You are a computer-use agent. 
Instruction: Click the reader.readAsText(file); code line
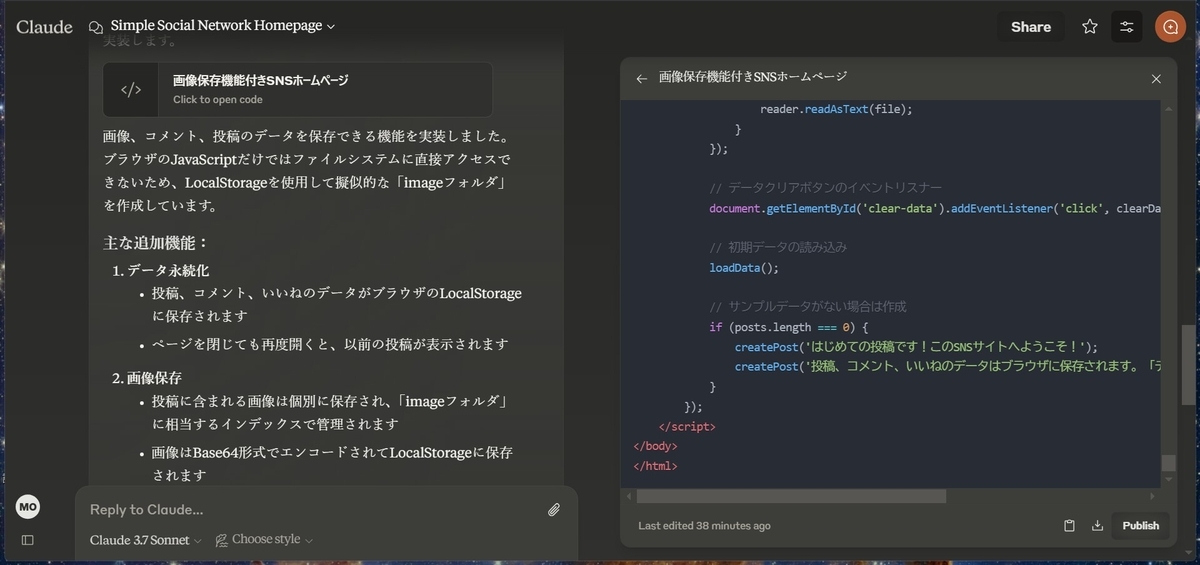[837, 109]
